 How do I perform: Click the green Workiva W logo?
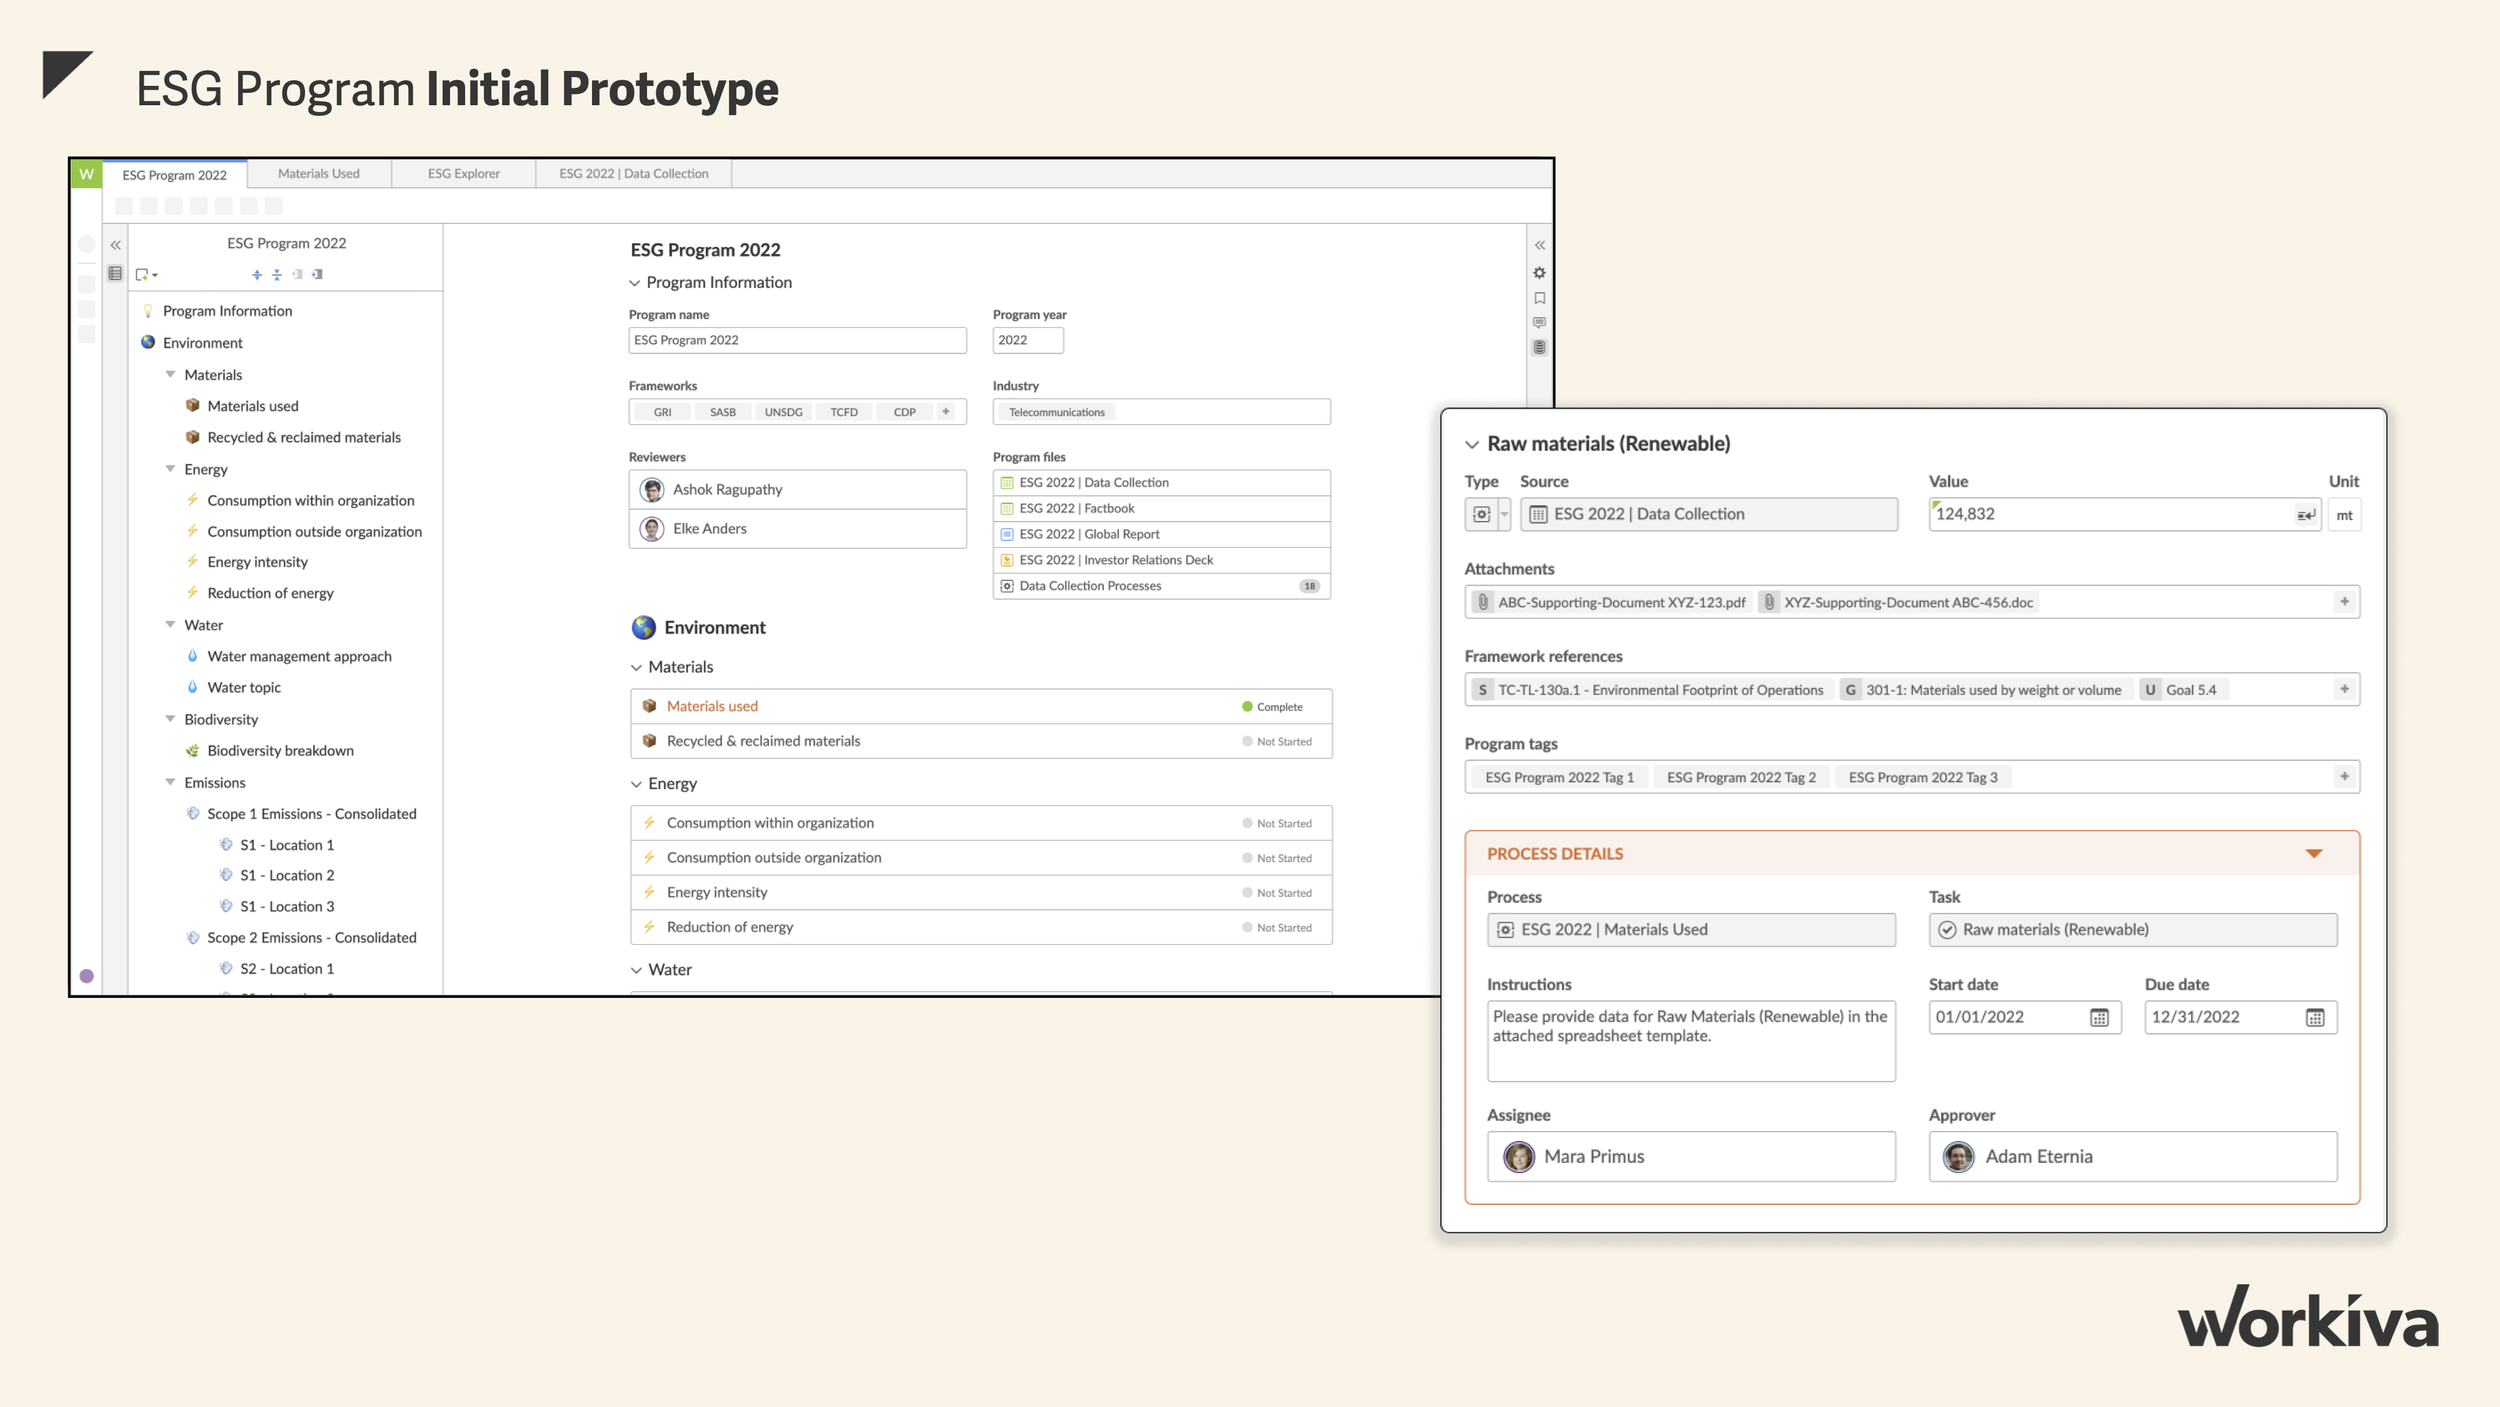[87, 174]
